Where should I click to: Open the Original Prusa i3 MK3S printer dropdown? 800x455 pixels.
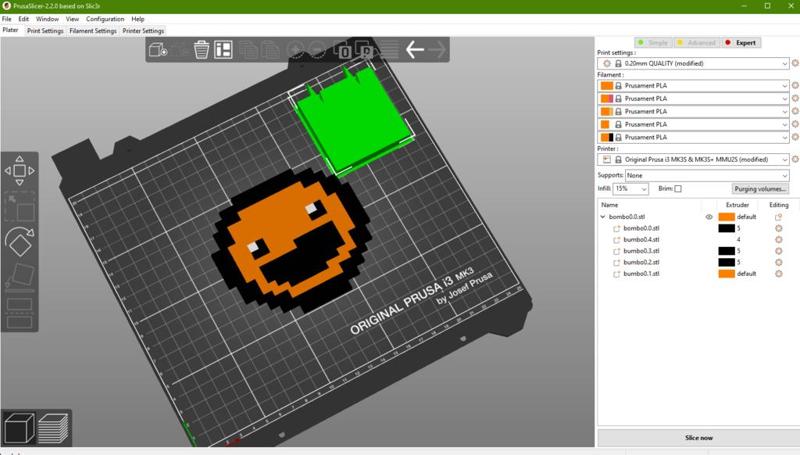(693, 159)
